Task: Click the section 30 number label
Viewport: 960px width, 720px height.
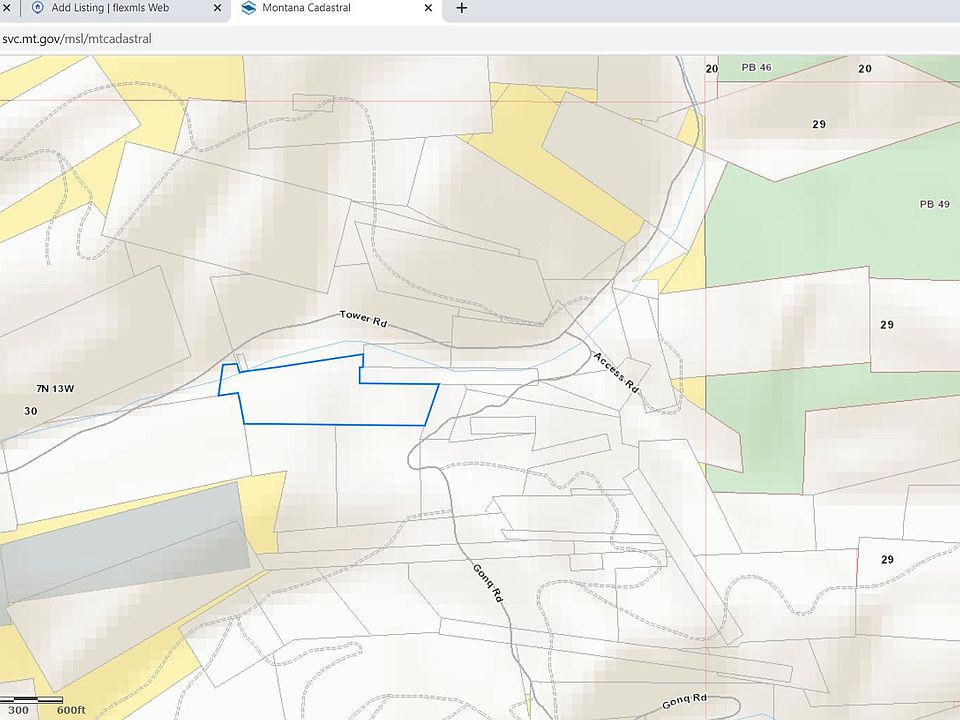Action: 31,411
